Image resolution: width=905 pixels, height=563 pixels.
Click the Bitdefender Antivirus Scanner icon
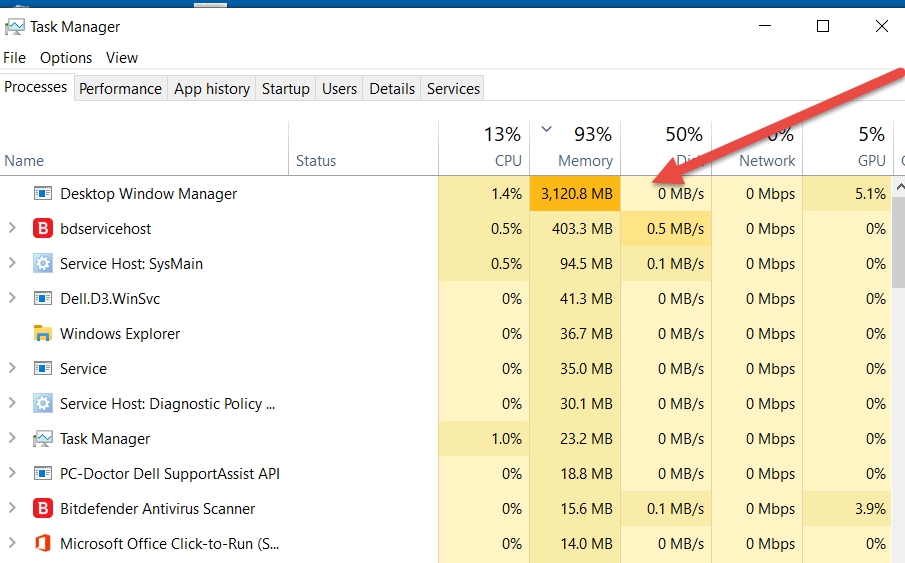pos(43,509)
